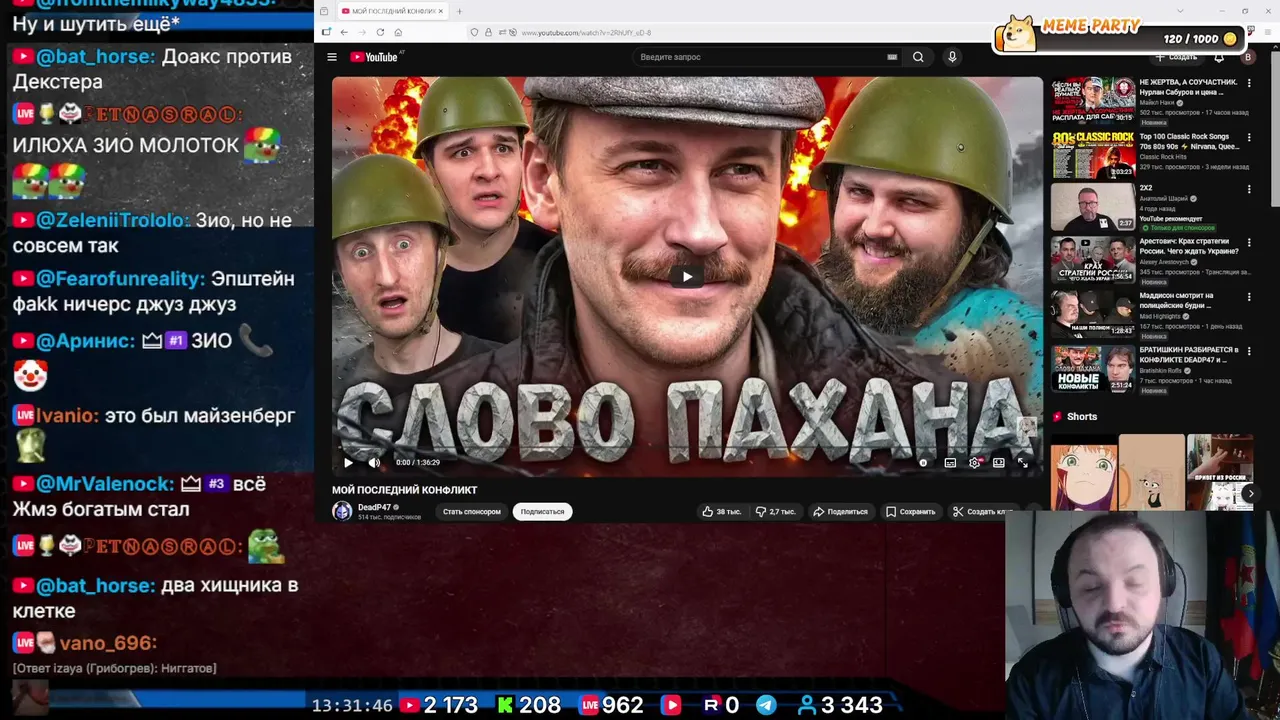The width and height of the screenshot is (1280, 720).
Task: Open the 'НЕ ЖЕРТВА, А СОУЧАСТНИК' video thumbnail
Action: coord(1093,100)
